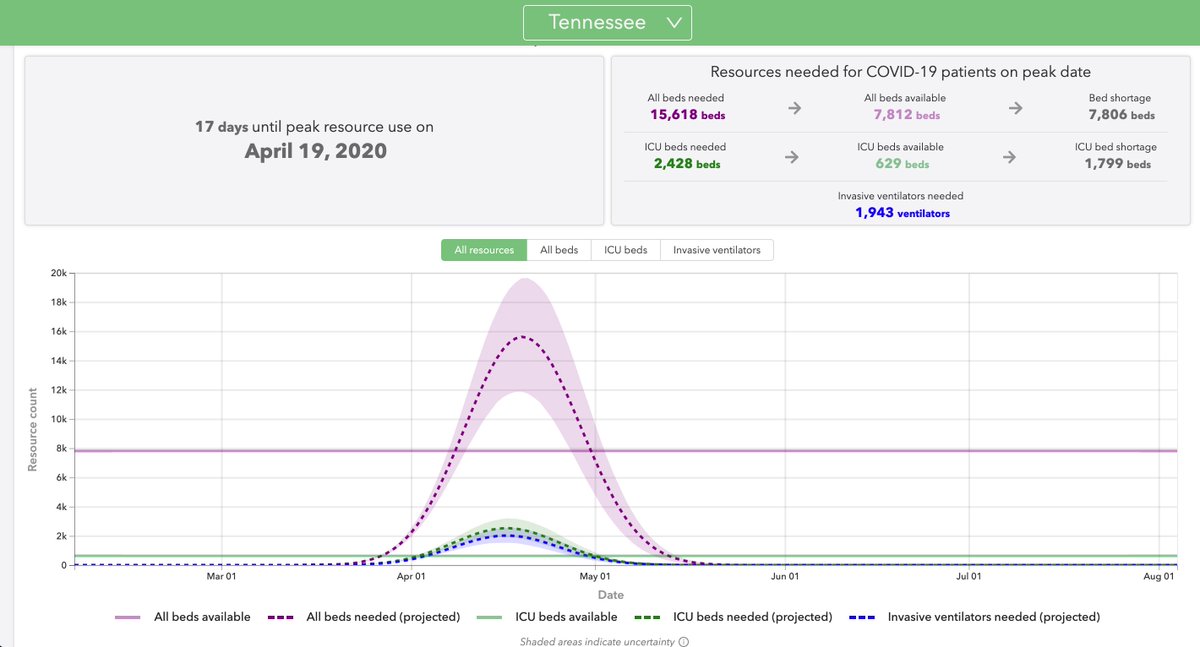Toggle All beds needed (projected) legend entry
1200x647 pixels.
[364, 617]
